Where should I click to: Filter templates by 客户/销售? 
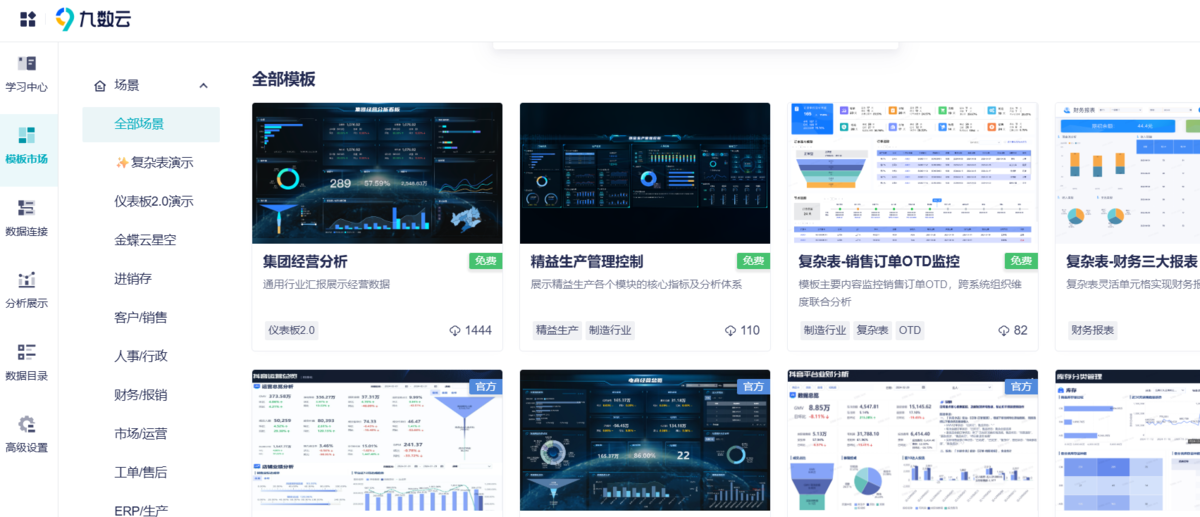click(x=141, y=318)
